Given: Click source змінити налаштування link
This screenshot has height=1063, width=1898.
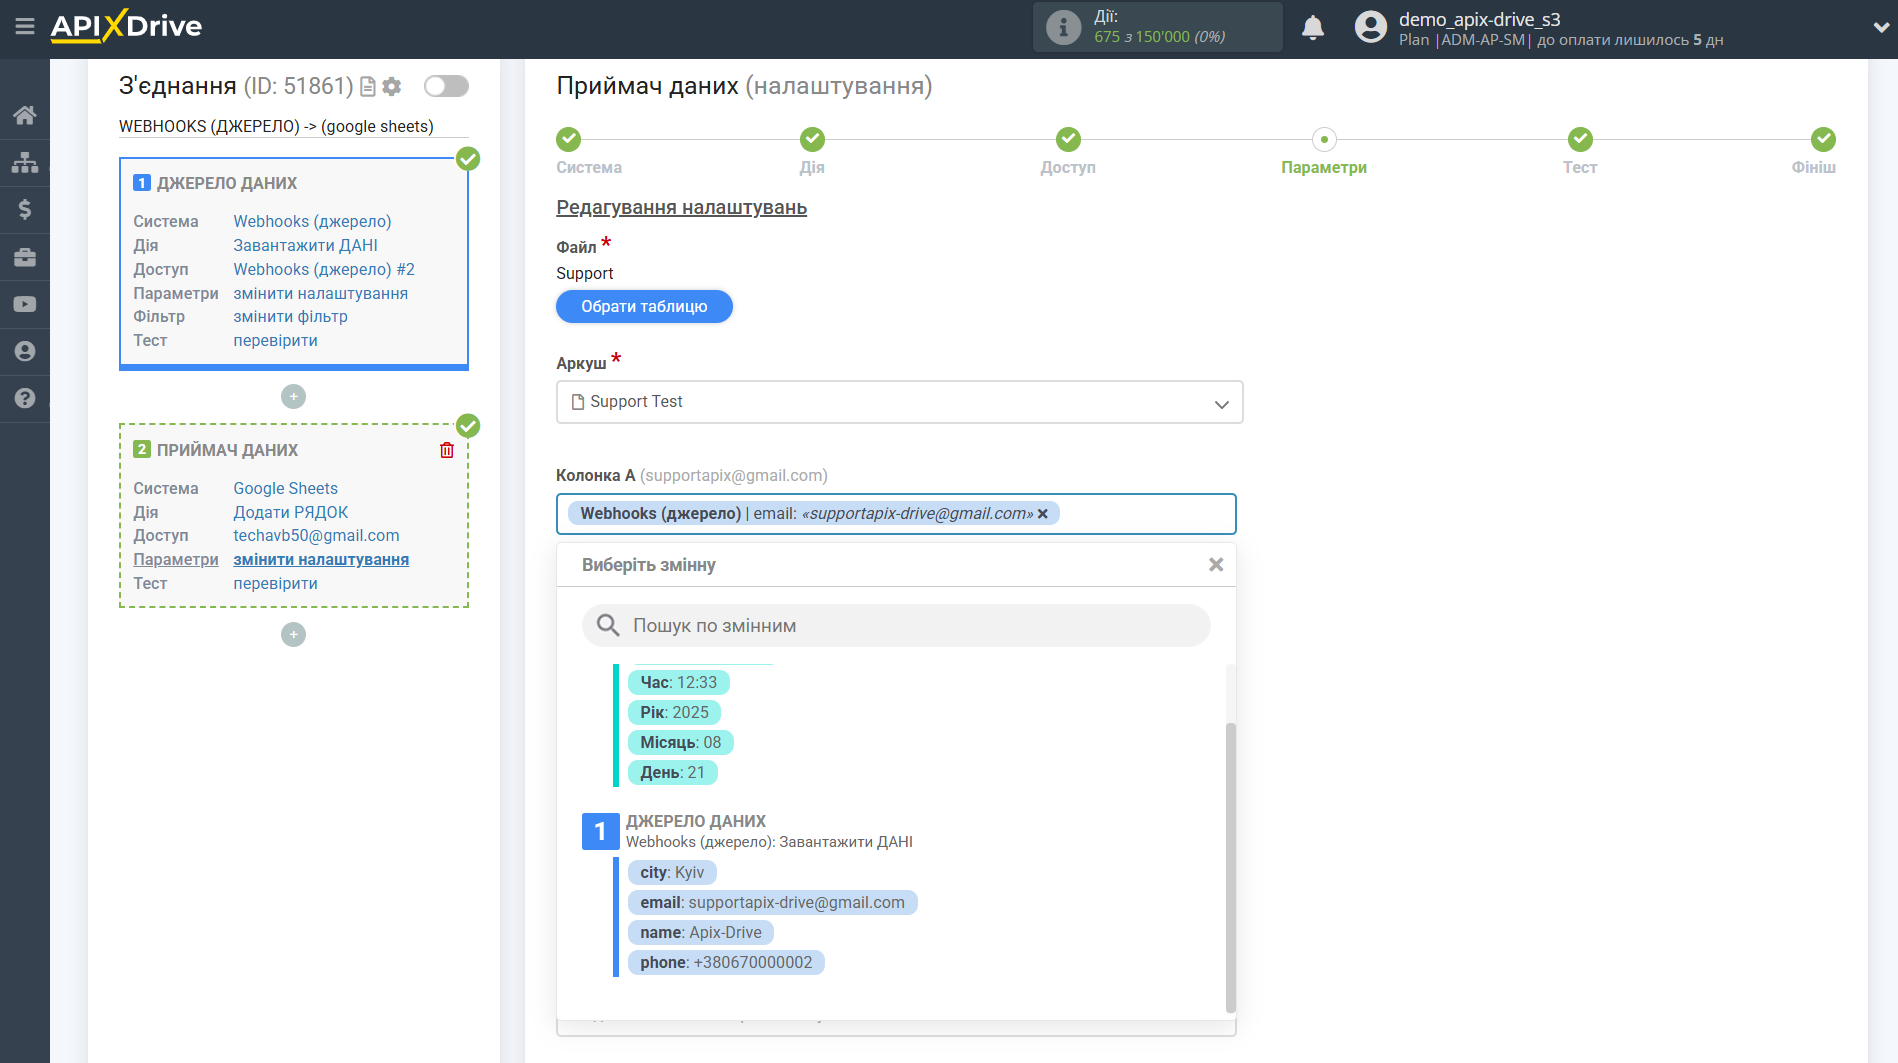Looking at the screenshot, I should [320, 294].
